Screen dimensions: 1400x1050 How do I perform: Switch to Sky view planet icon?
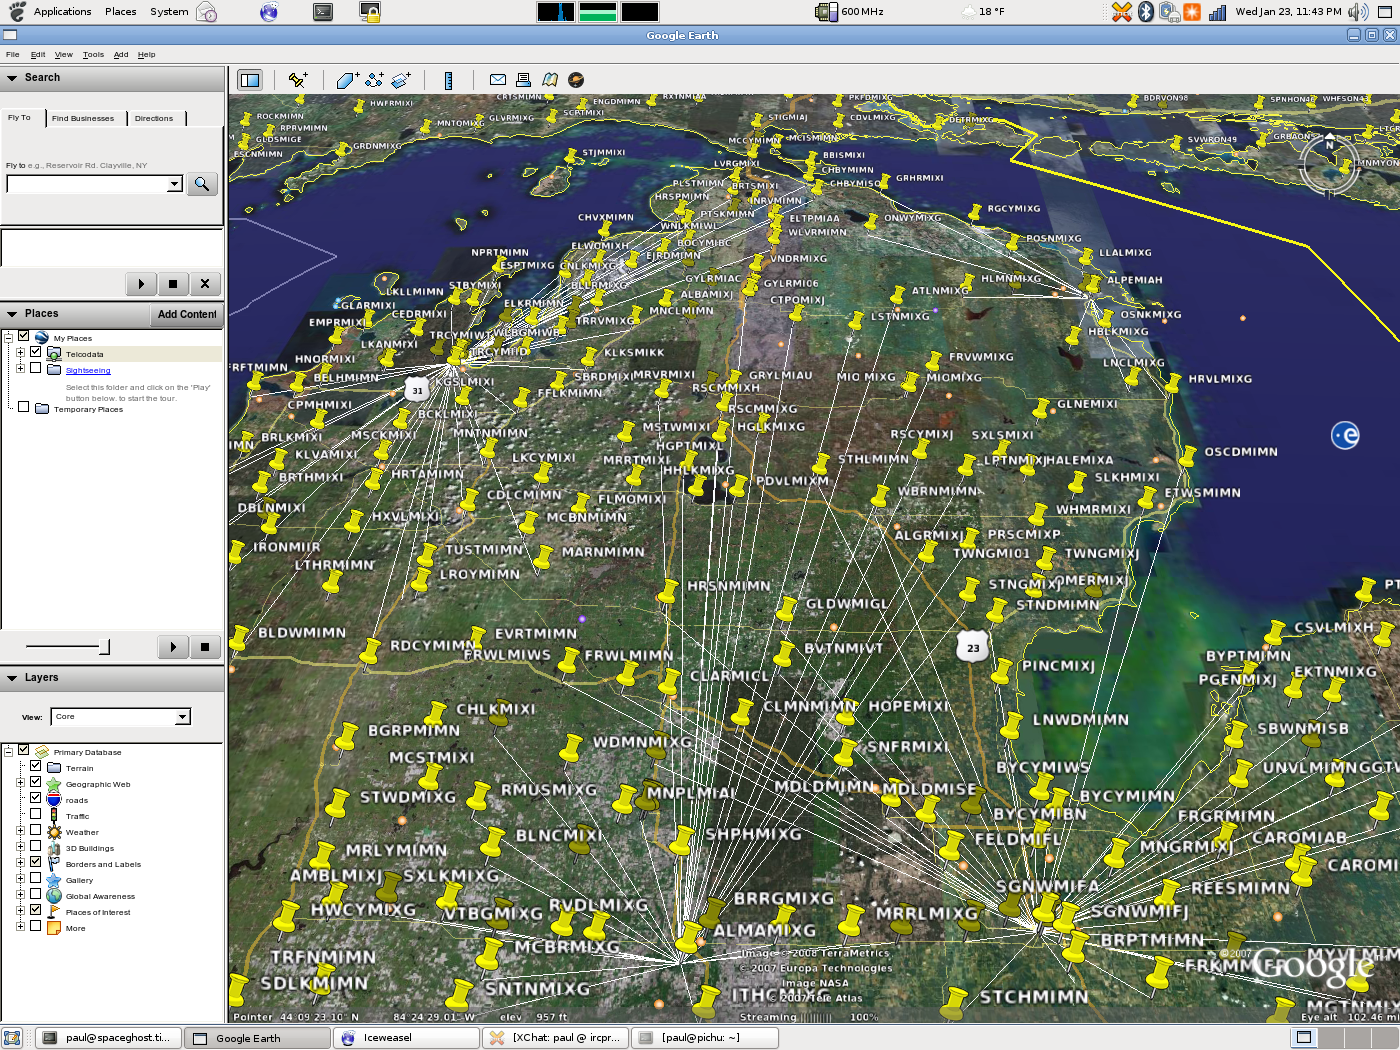click(576, 80)
